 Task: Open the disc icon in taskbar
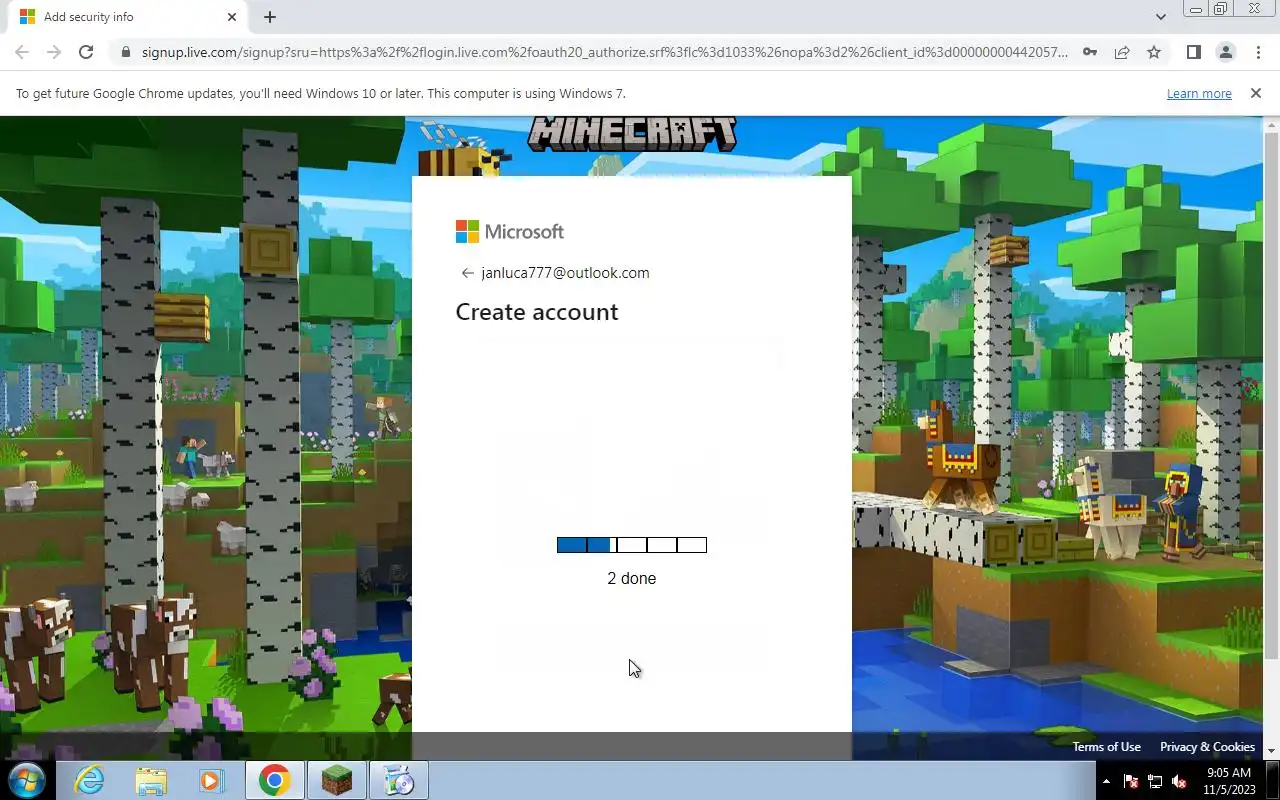[x=399, y=780]
